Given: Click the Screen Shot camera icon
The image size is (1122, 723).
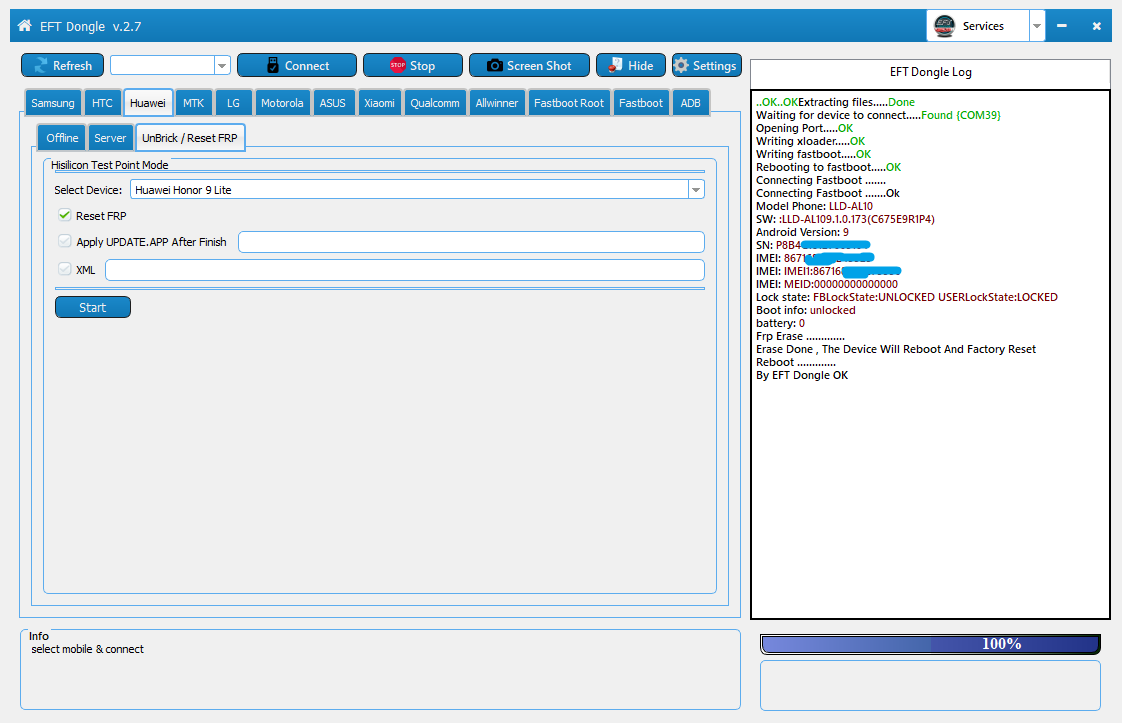Looking at the screenshot, I should pyautogui.click(x=494, y=65).
